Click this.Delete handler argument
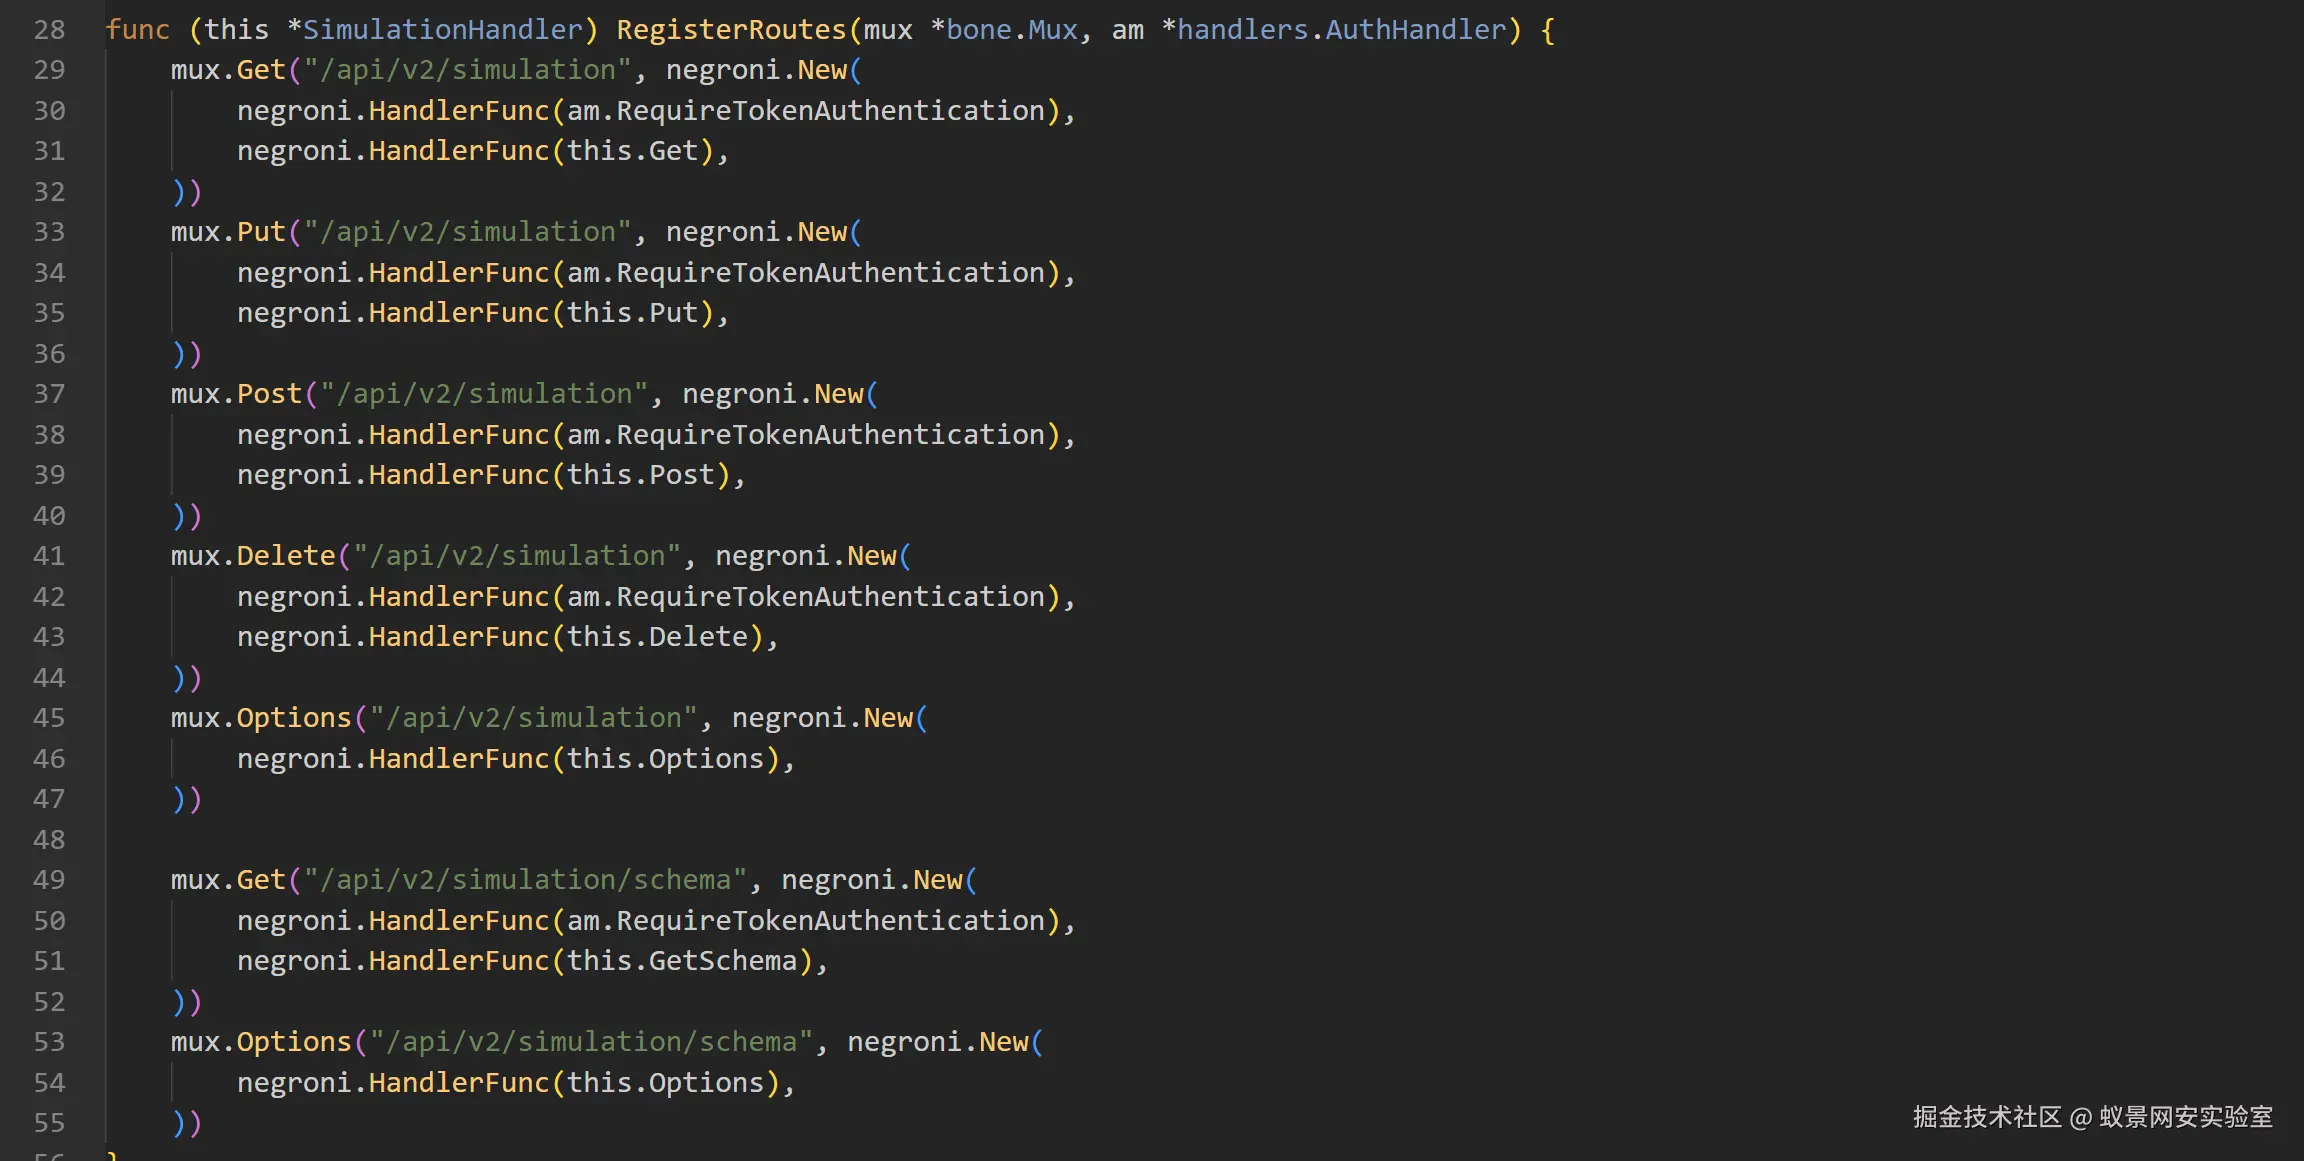 (x=657, y=637)
